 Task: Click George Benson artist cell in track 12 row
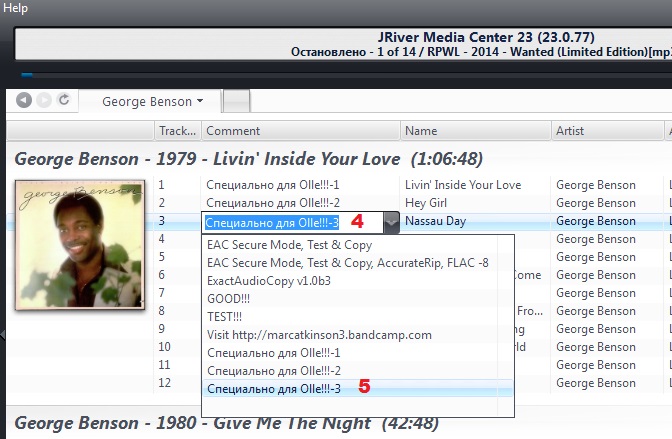(x=596, y=383)
